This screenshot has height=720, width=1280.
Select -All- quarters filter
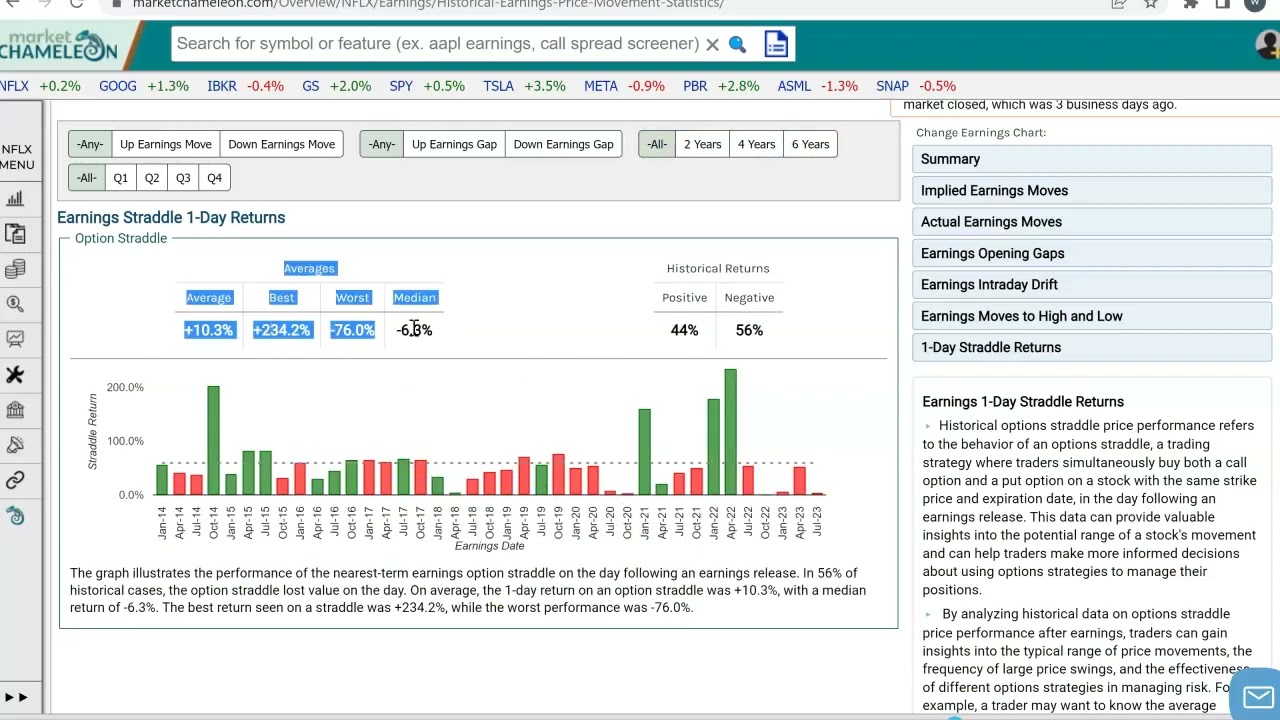[87, 178]
